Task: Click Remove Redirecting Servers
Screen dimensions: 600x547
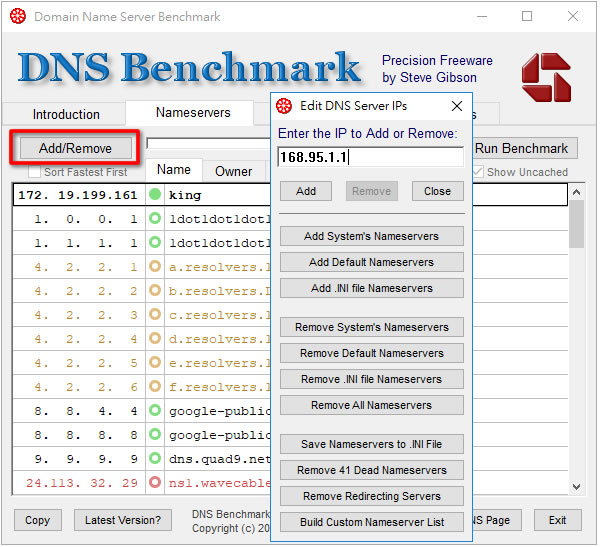Action: pos(372,496)
